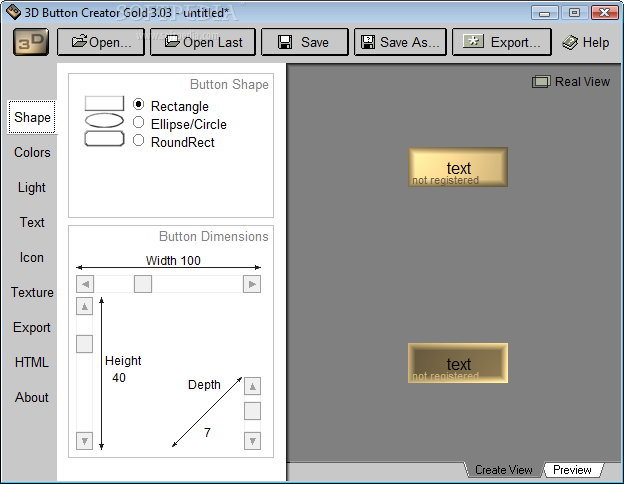Click the Button Dimensions heading
624x484 pixels.
coord(214,236)
